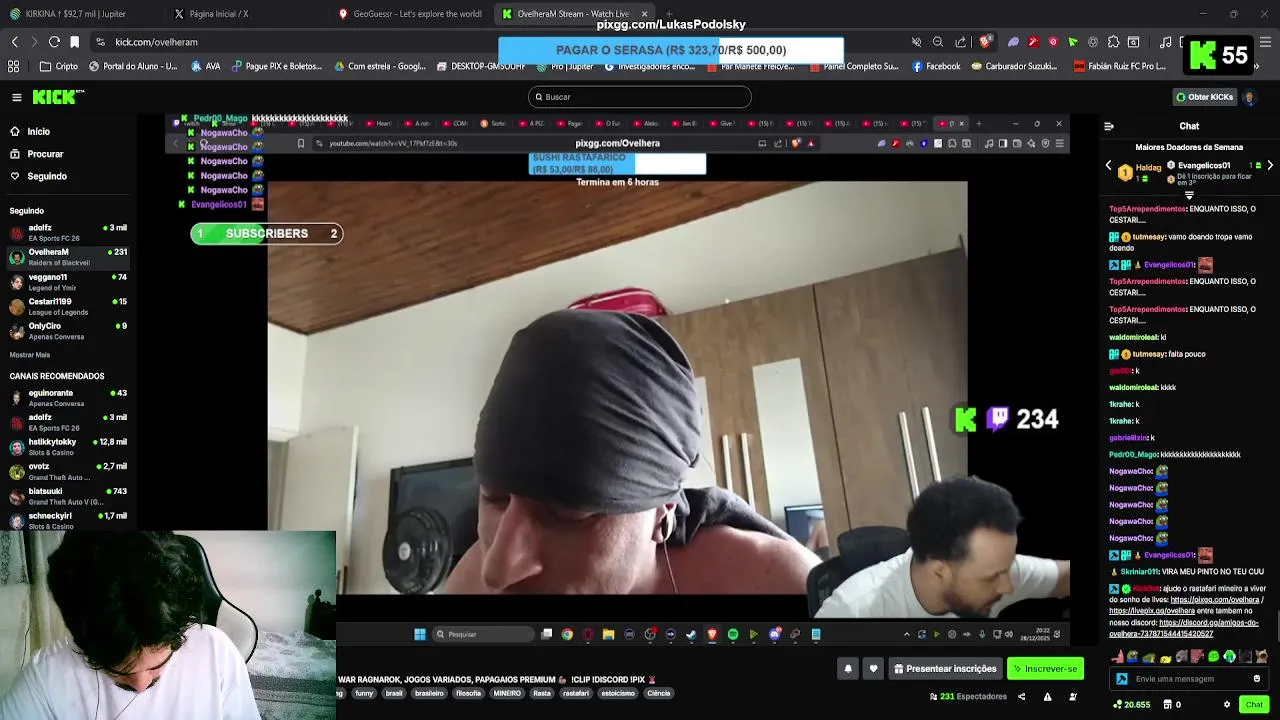1280x720 pixels.
Task: Open the apps grid icon in bookmarks bar
Action: point(13,66)
